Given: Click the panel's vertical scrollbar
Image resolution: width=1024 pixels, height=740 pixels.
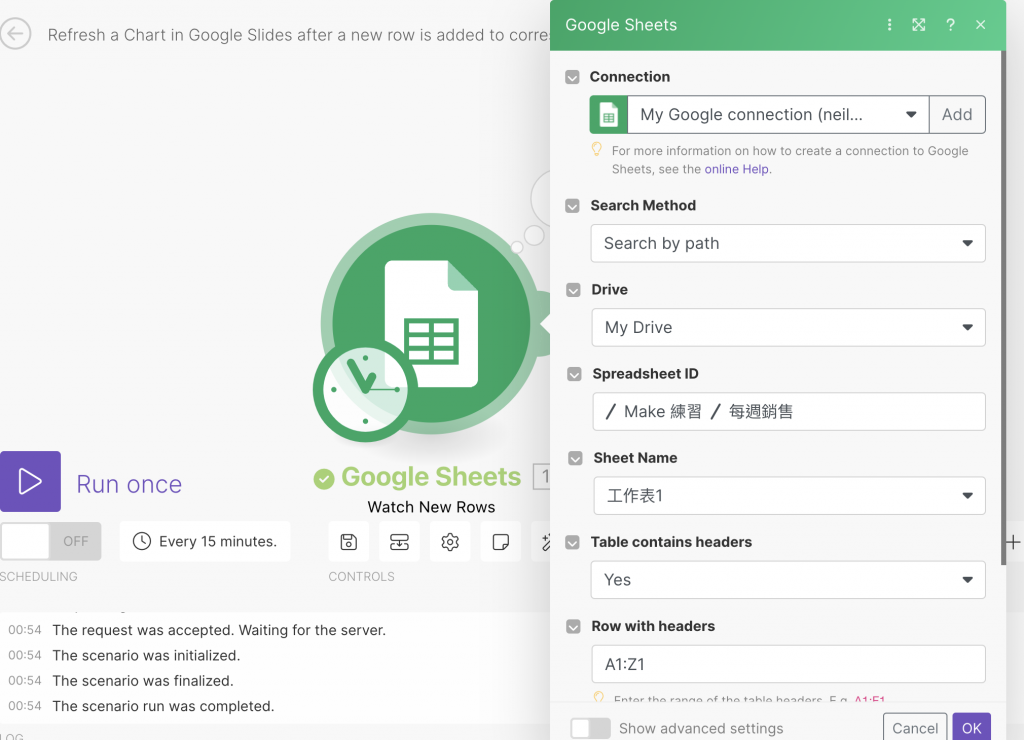Looking at the screenshot, I should pos(1003,307).
